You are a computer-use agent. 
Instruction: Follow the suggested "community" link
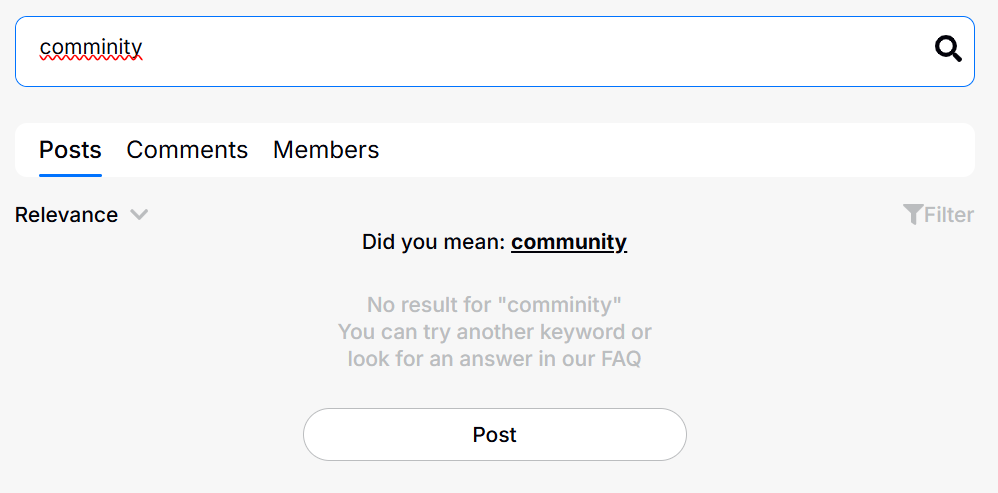pyautogui.click(x=569, y=242)
